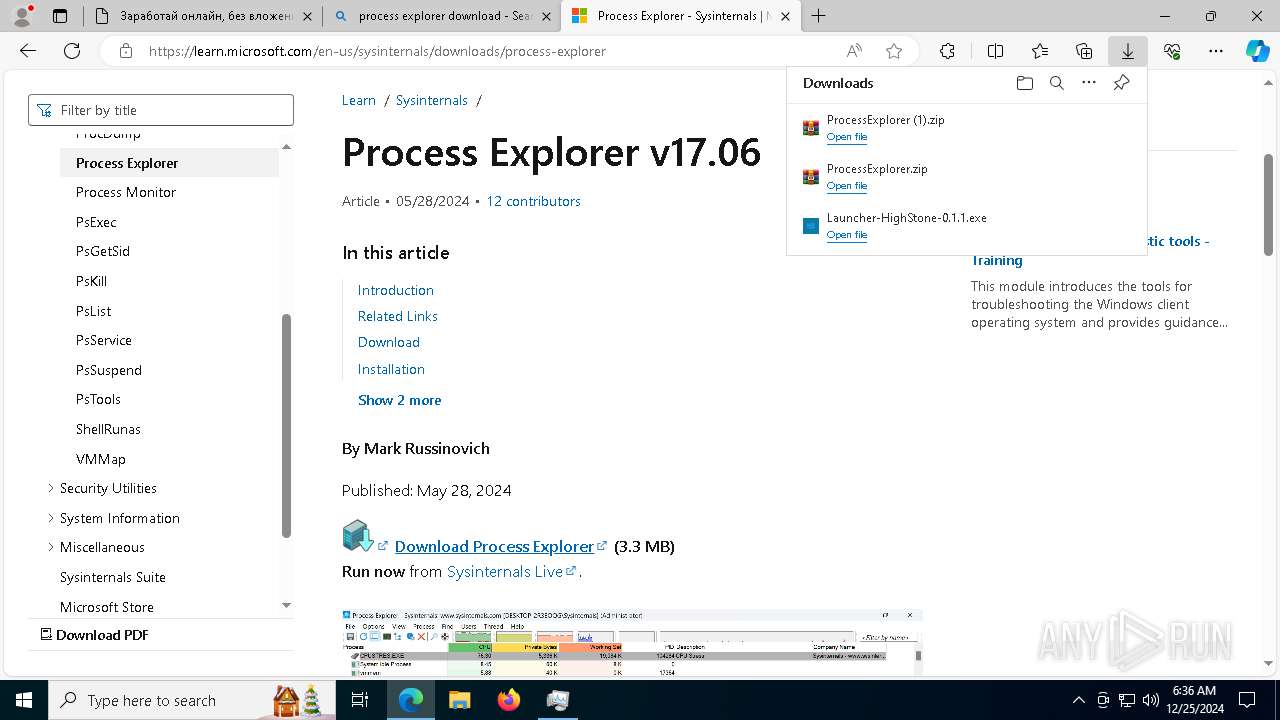
Task: Open a new browser tab
Action: 819,16
